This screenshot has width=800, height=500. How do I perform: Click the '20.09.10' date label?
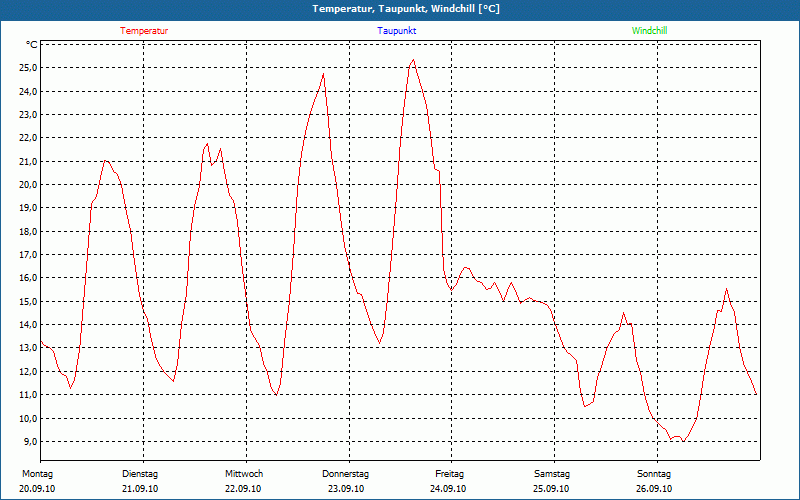point(37,489)
